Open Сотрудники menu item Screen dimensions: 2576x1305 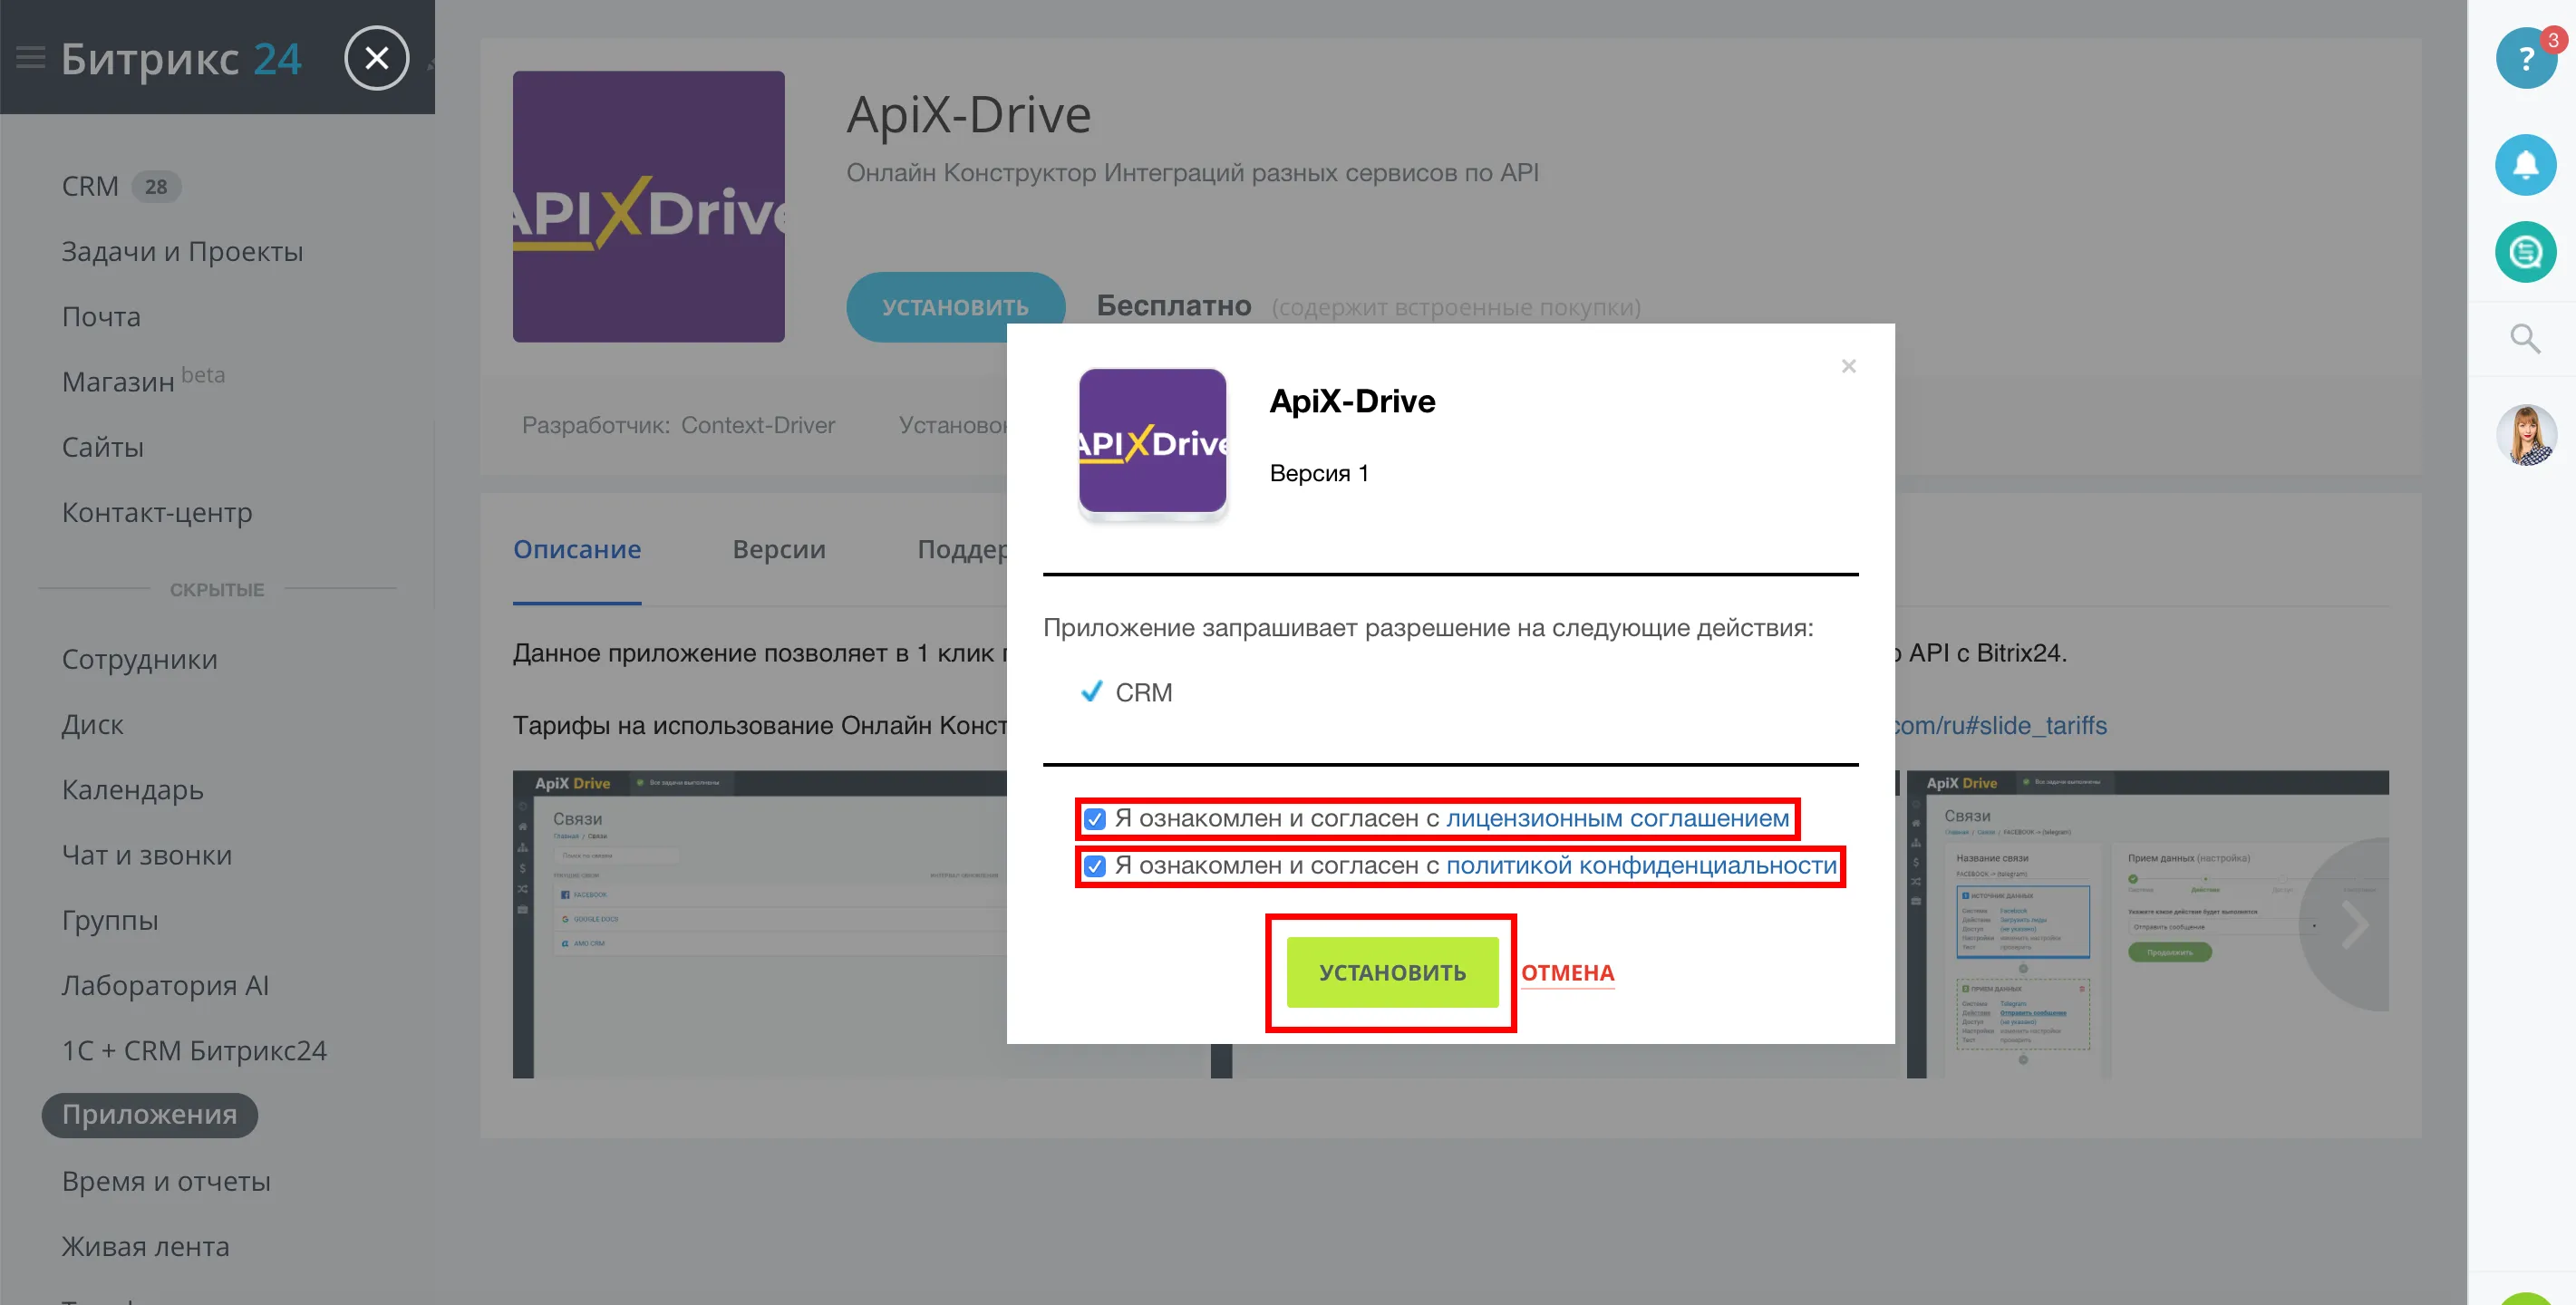click(139, 660)
